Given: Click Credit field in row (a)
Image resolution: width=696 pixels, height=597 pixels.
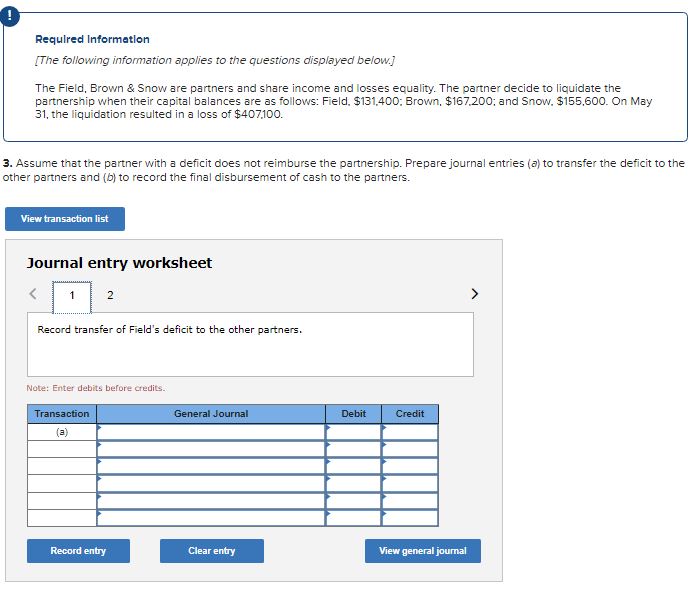Looking at the screenshot, I should [x=410, y=432].
